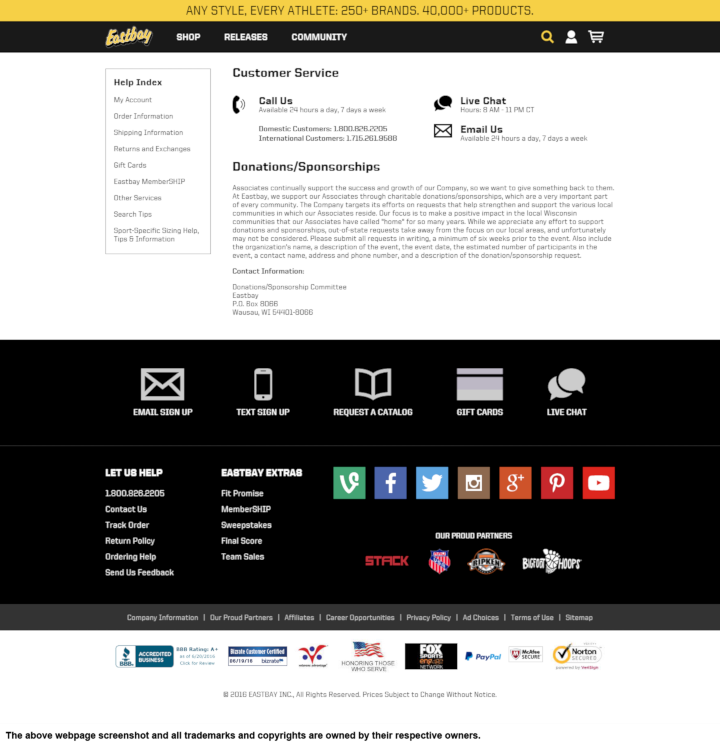Click the Track Order footer link
720x746 pixels.
[x=127, y=525]
